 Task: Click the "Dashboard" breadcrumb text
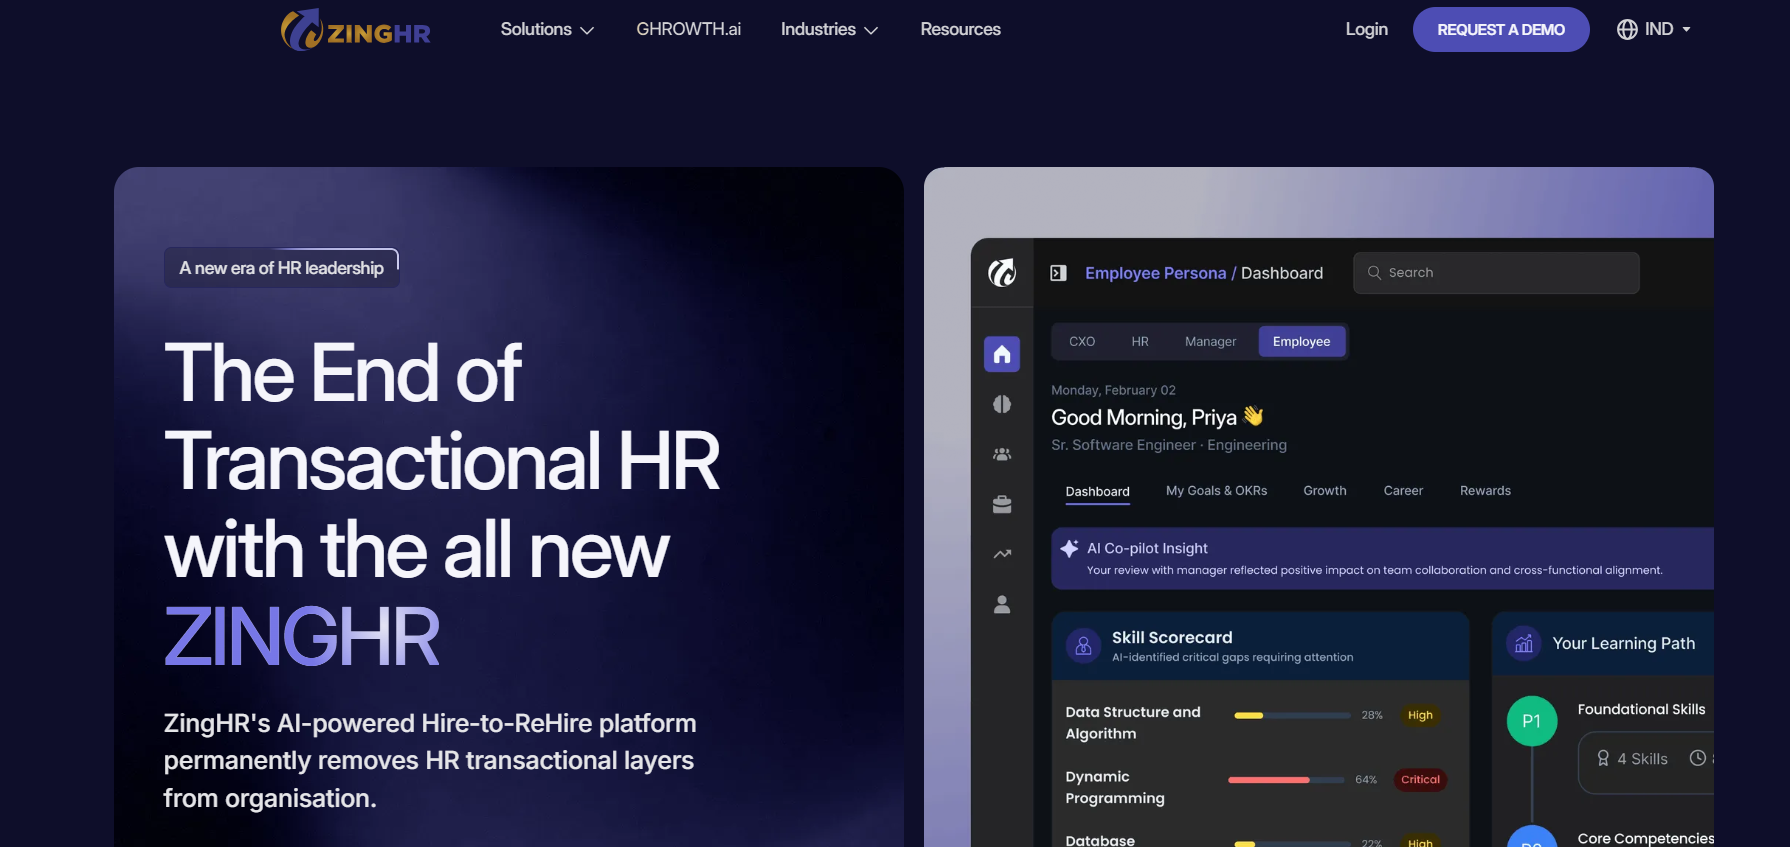(x=1282, y=273)
